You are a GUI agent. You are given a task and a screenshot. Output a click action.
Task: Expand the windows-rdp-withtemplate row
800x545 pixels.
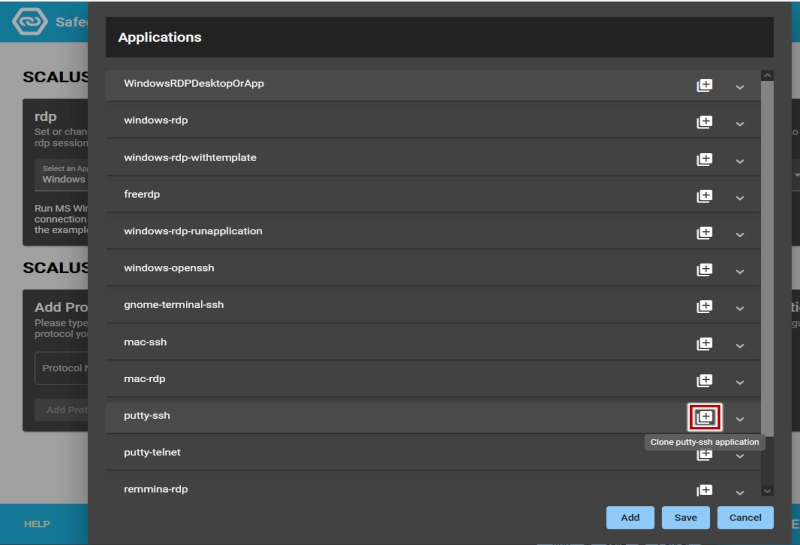pyautogui.click(x=739, y=161)
